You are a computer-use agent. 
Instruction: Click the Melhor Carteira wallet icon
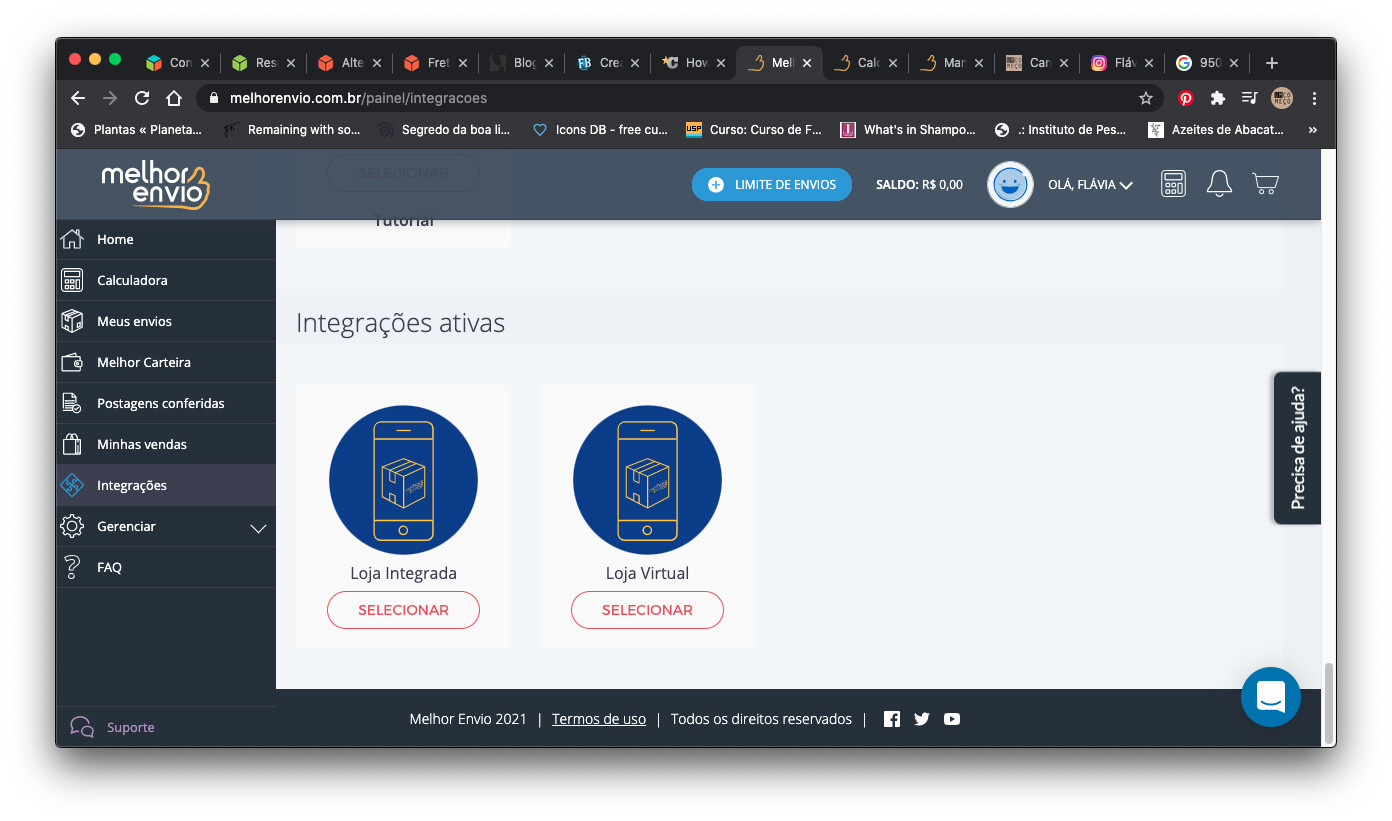coord(72,362)
